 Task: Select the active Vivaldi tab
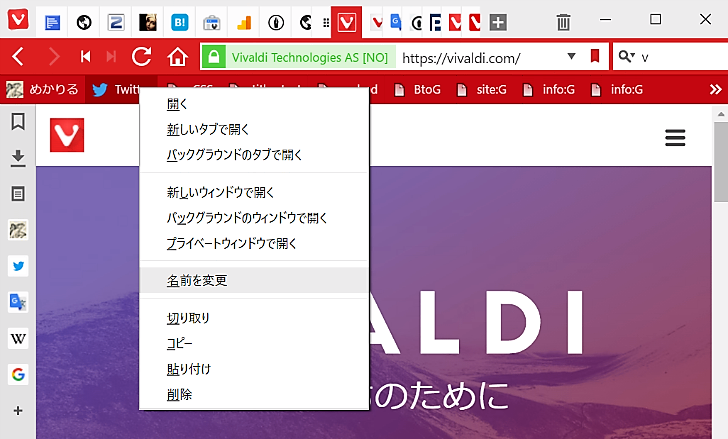point(346,22)
